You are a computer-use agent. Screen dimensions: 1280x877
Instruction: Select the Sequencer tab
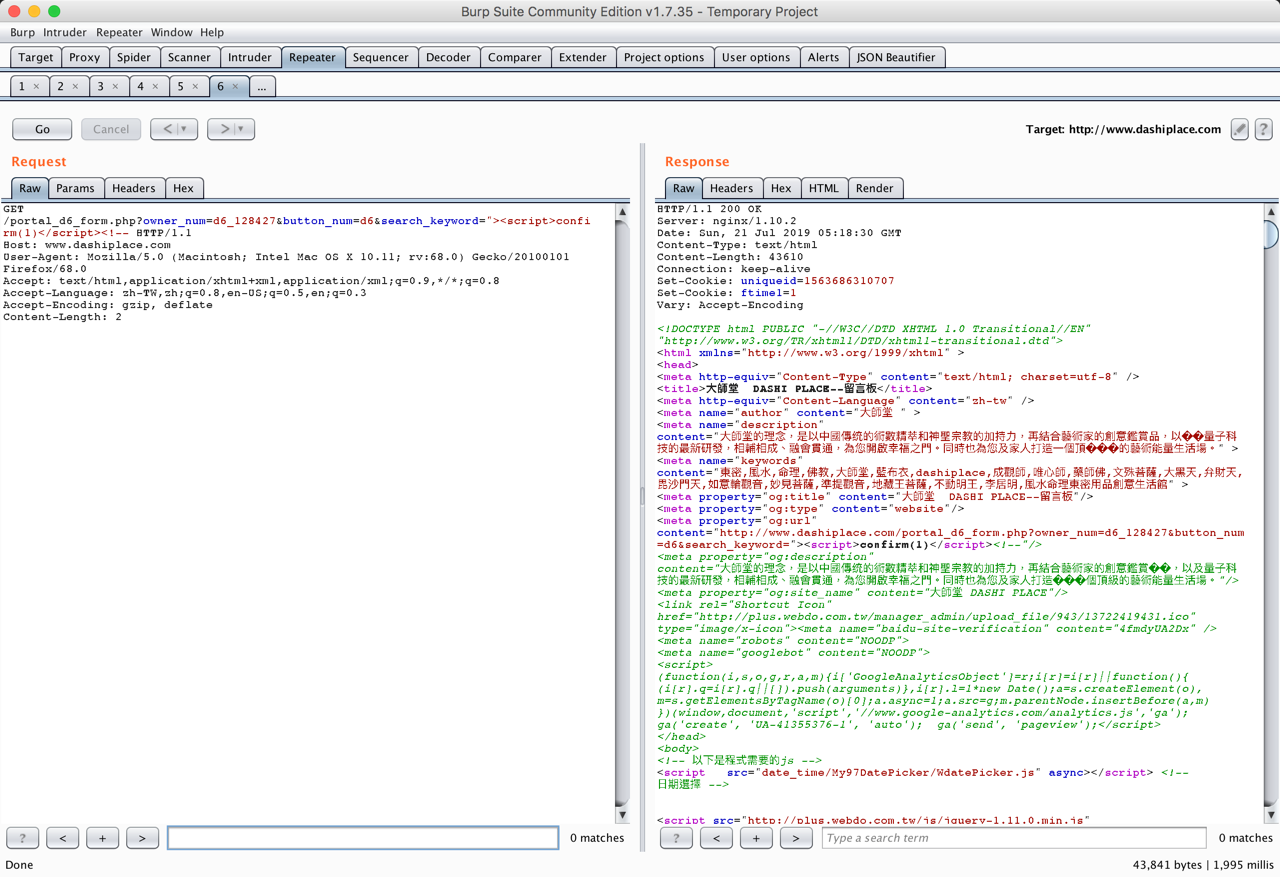381,58
